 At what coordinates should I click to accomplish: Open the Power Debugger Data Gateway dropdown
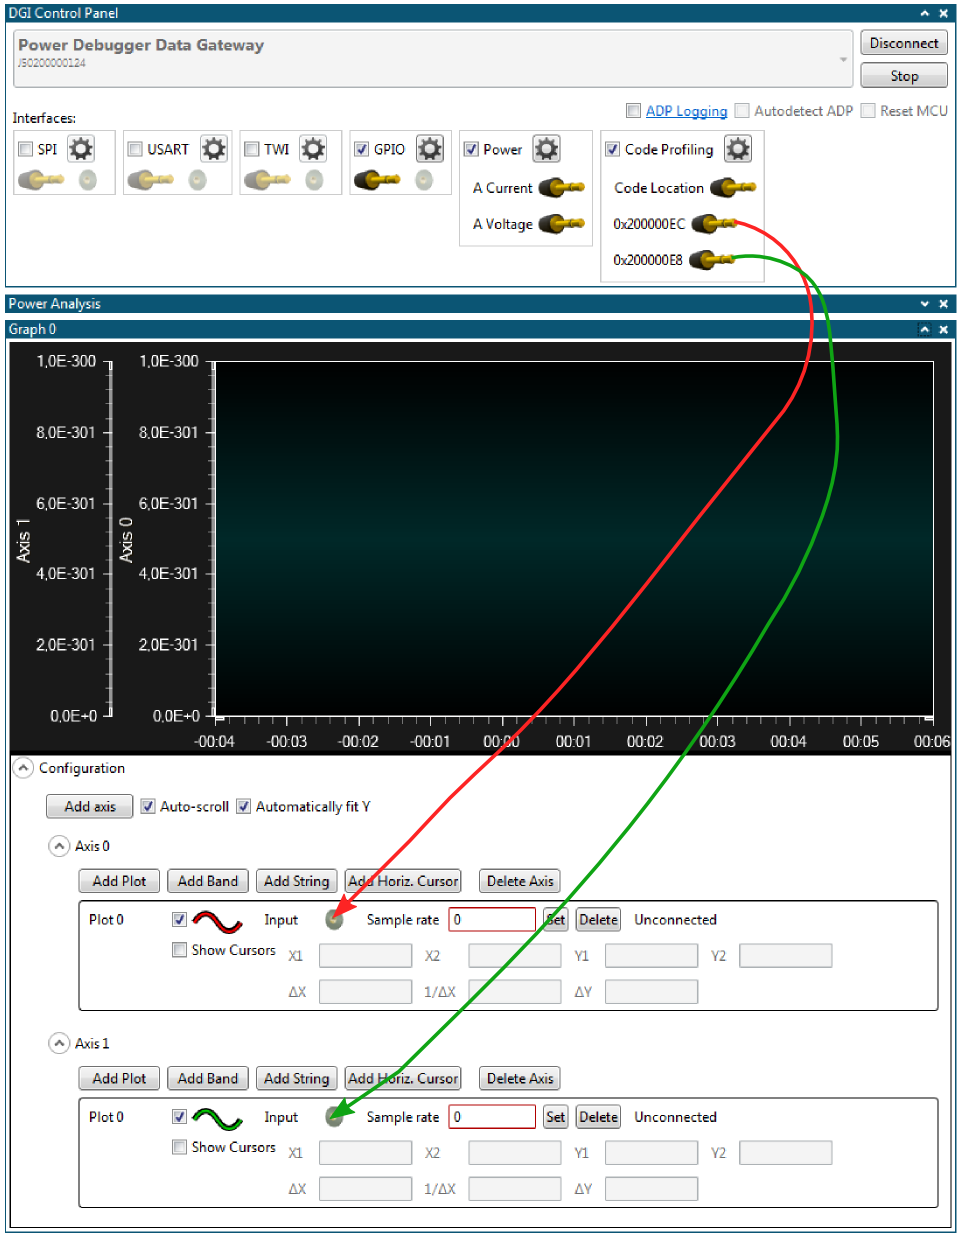[843, 59]
